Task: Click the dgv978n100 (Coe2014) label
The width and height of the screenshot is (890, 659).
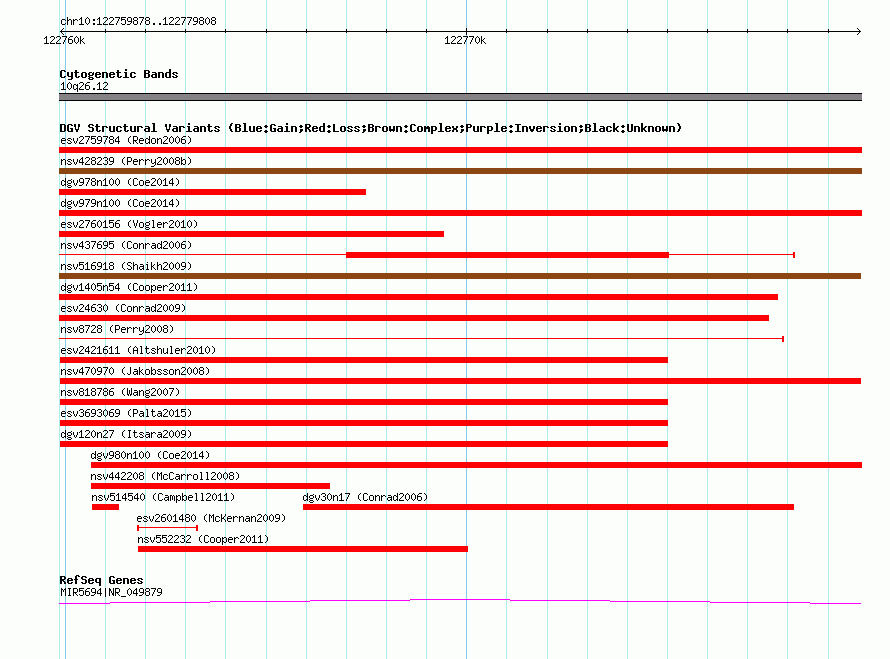Action: [120, 182]
